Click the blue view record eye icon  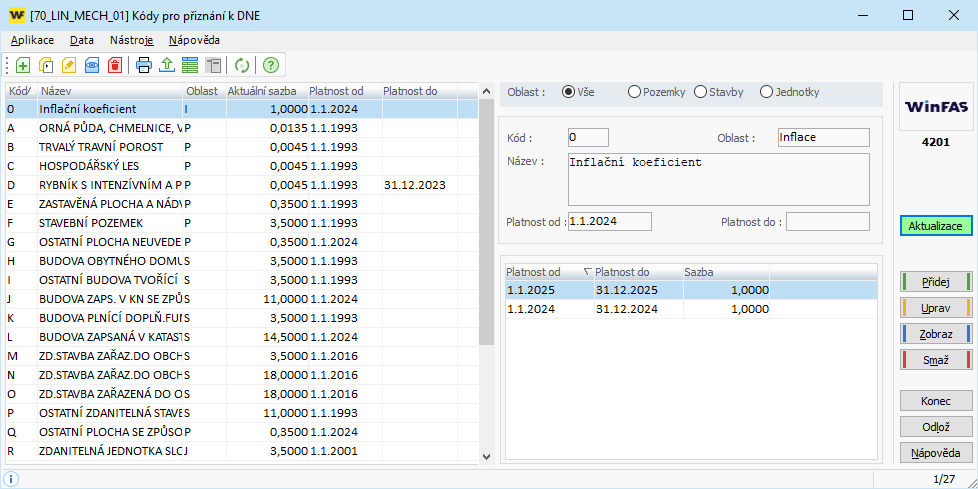[x=92, y=65]
